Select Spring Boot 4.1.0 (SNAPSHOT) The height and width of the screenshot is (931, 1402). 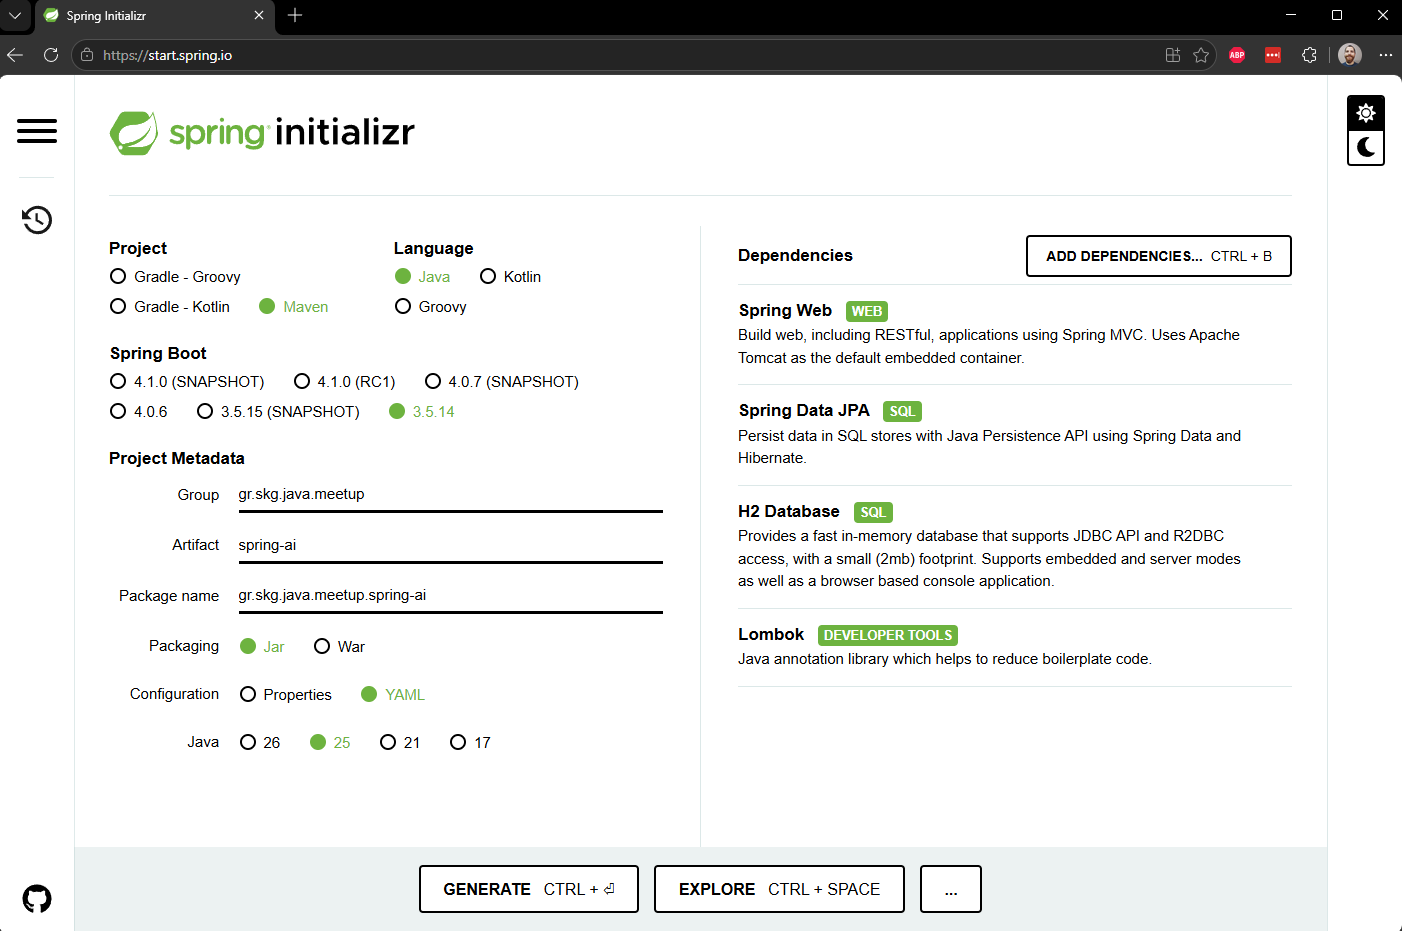click(x=187, y=382)
